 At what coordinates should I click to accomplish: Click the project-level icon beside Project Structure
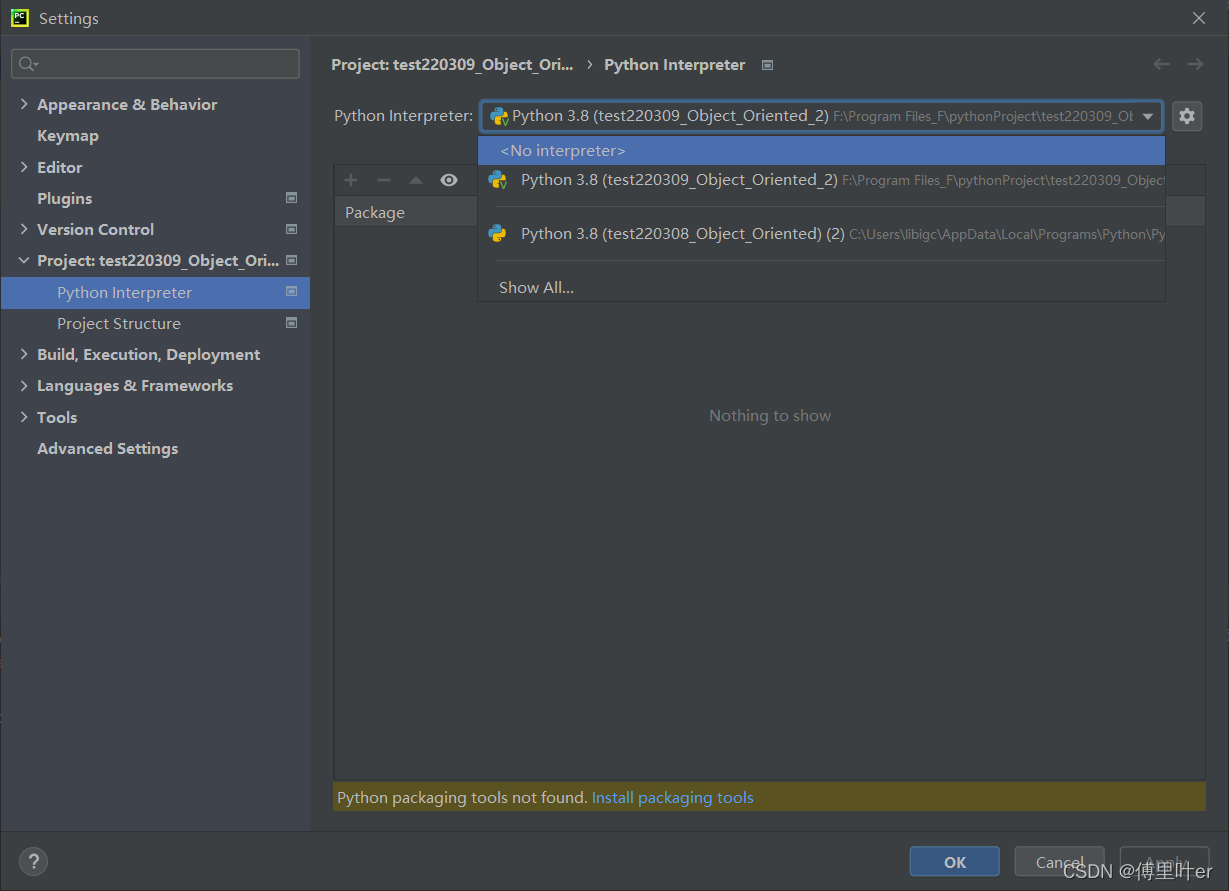pyautogui.click(x=291, y=323)
